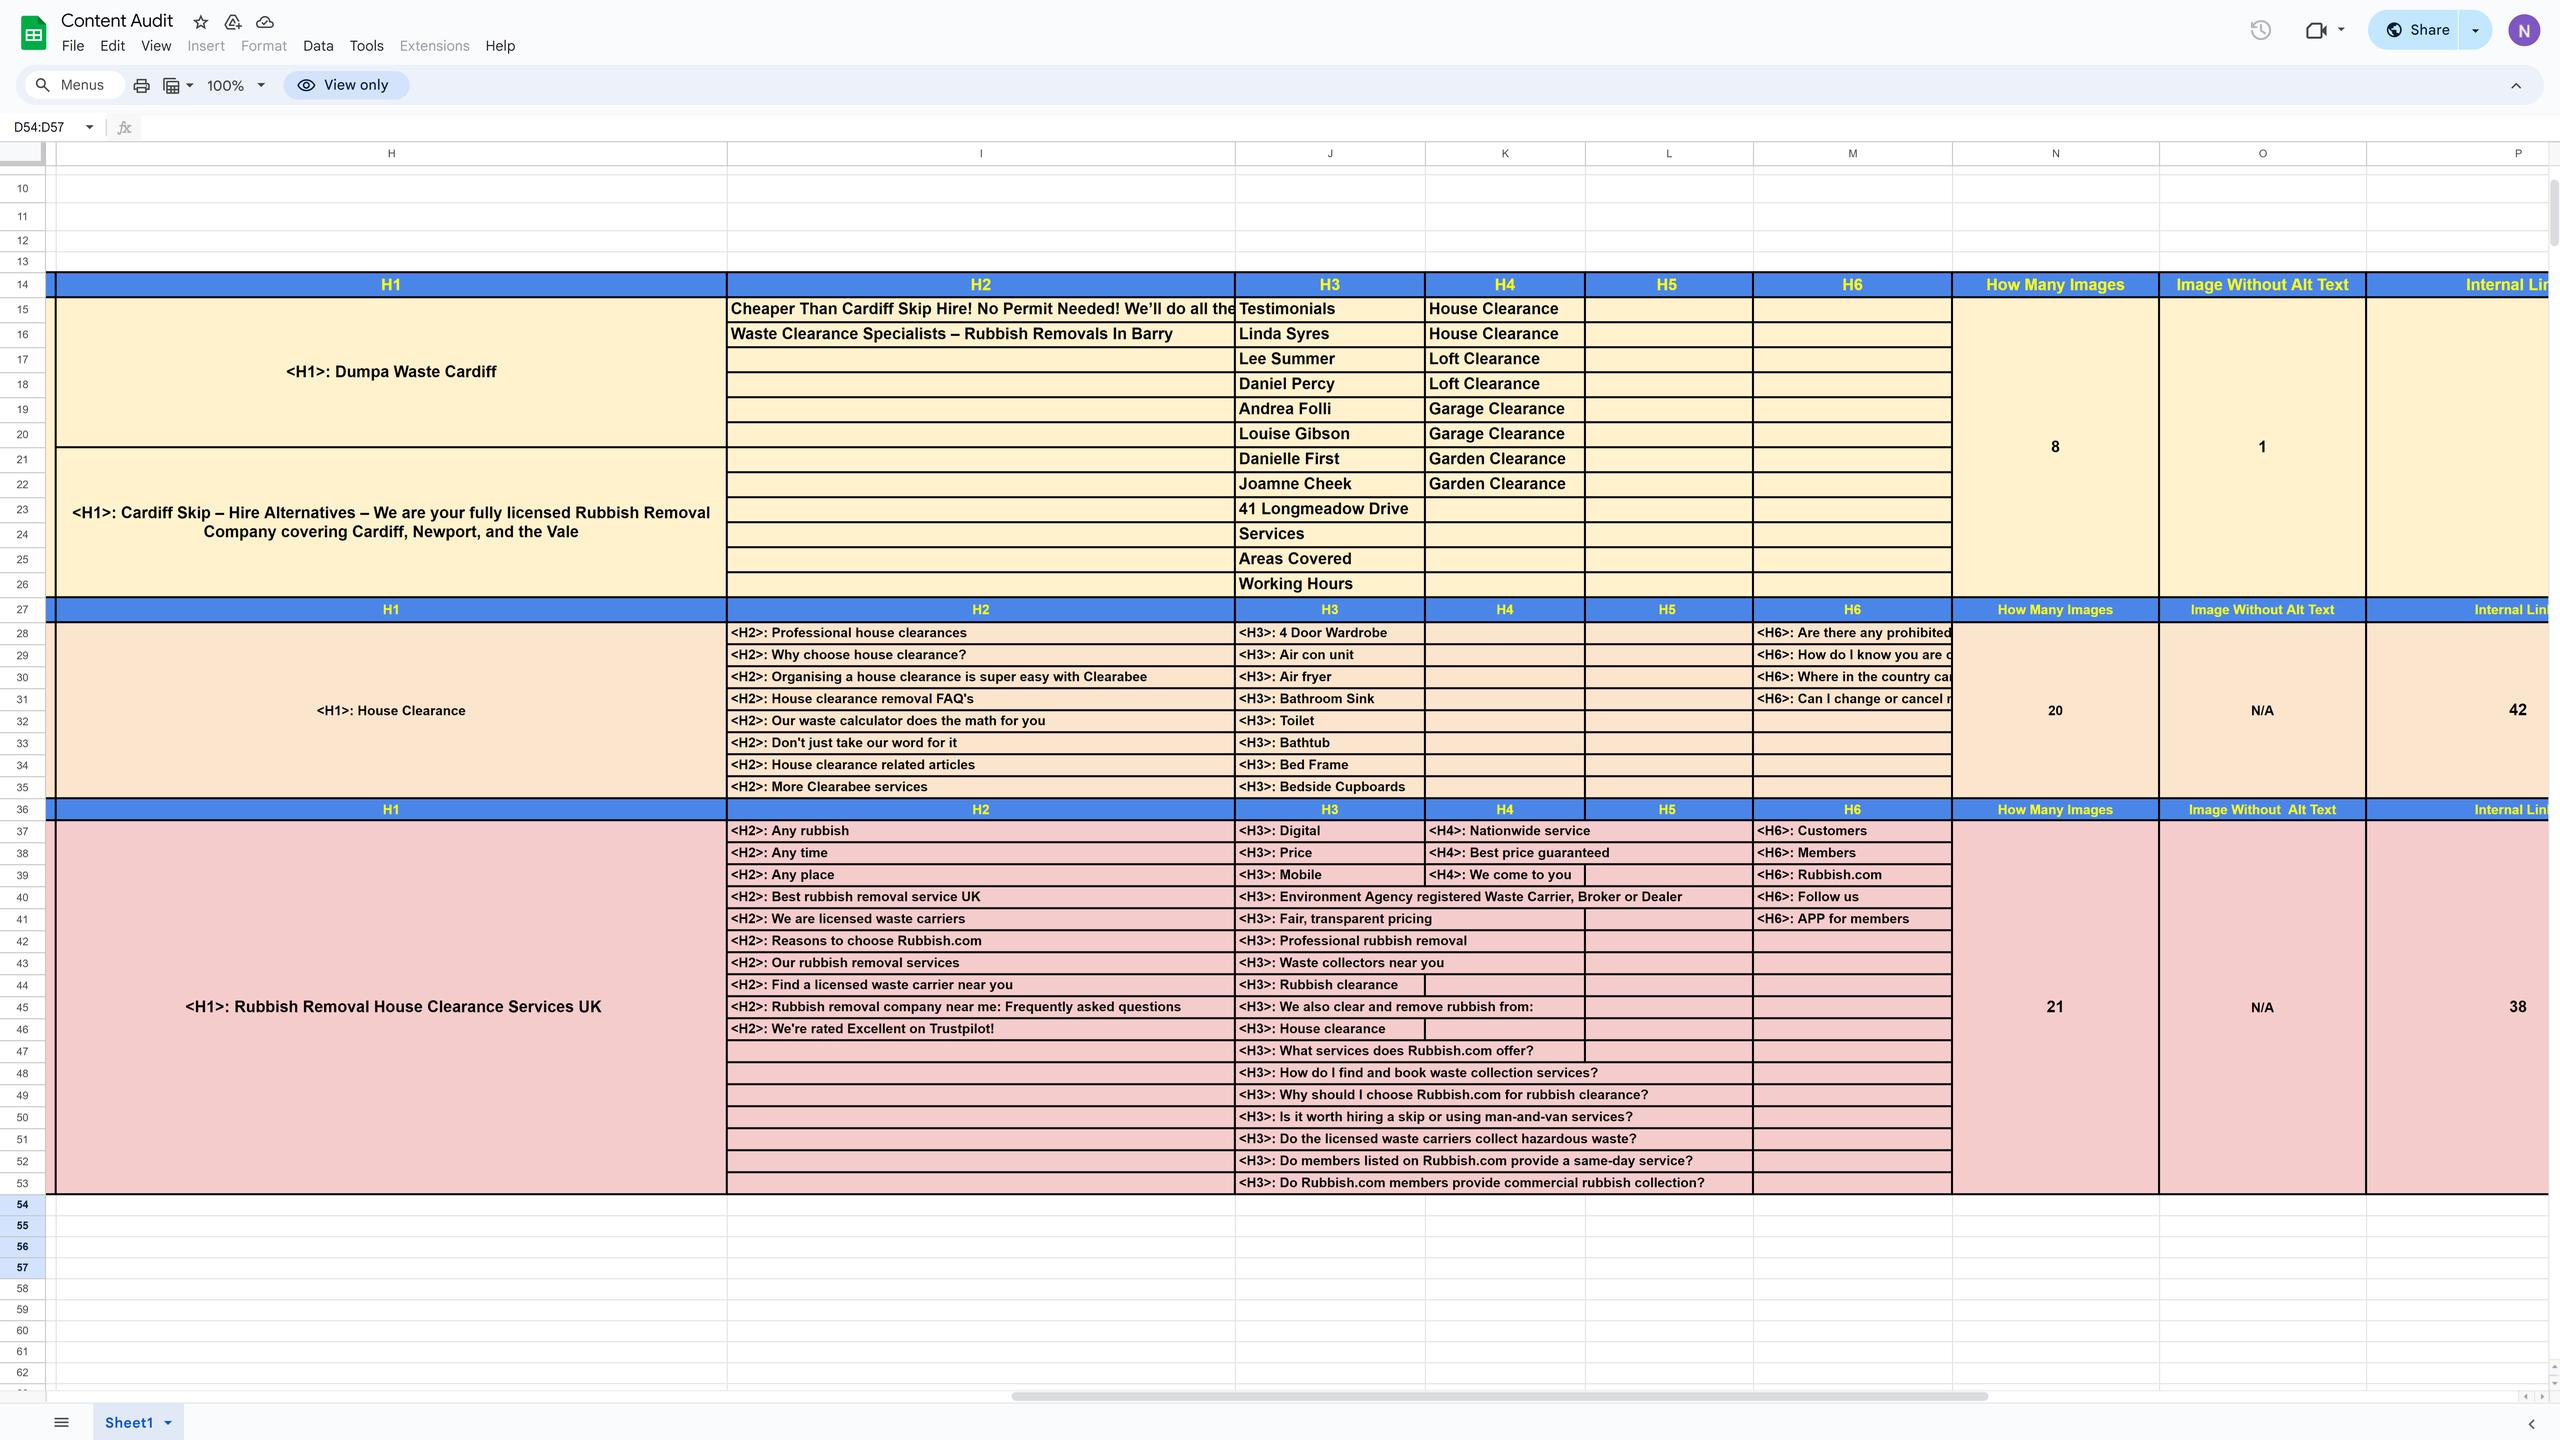The image size is (2560, 1440).
Task: Click the cloud document status icon
Action: click(265, 22)
